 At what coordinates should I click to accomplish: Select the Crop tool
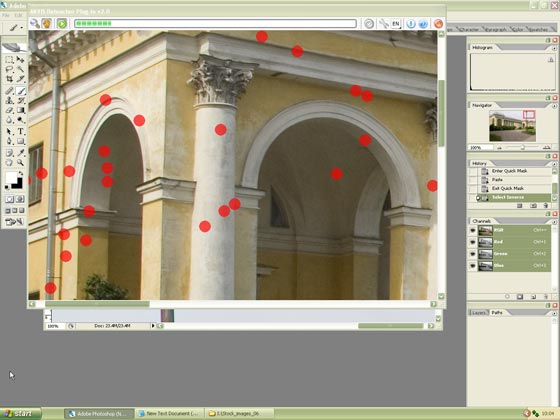[9, 79]
